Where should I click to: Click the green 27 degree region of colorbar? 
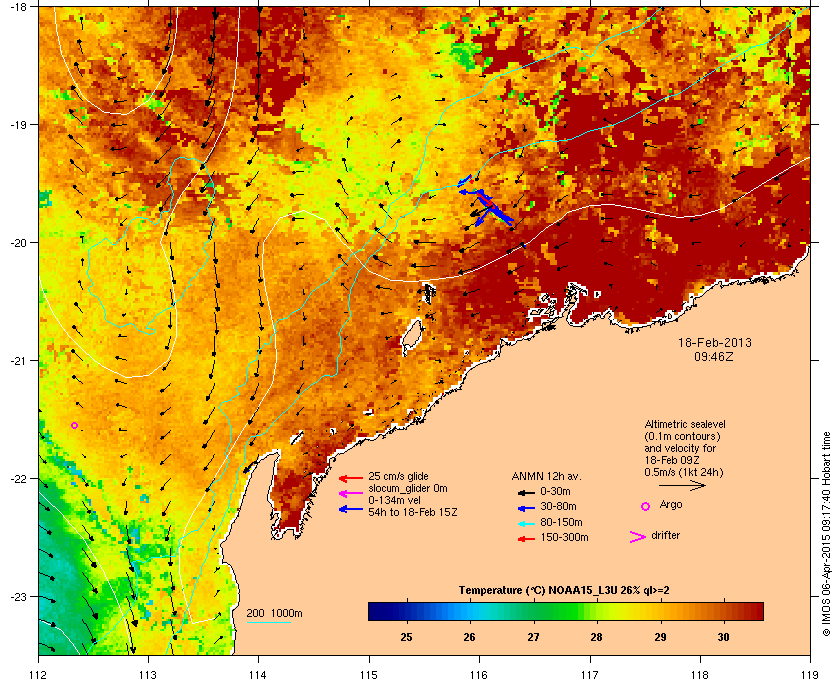pos(533,611)
